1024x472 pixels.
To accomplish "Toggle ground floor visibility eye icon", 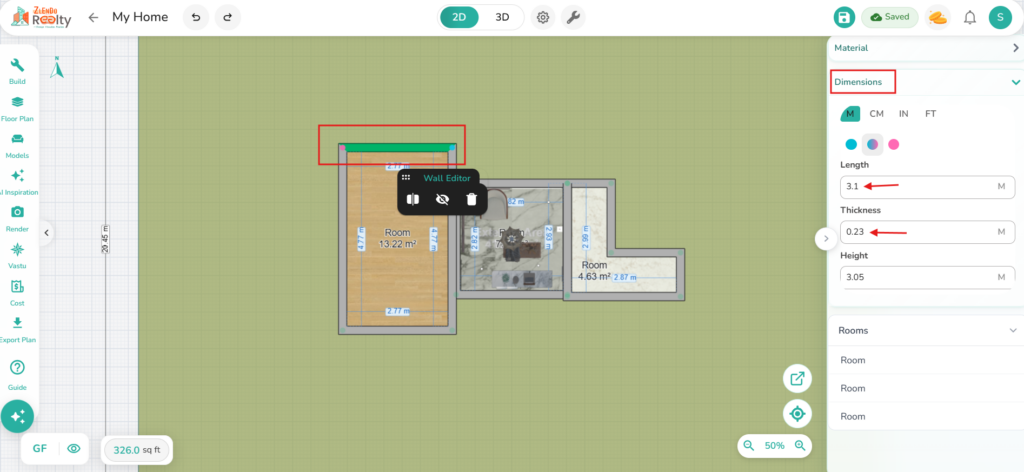I will click(73, 449).
